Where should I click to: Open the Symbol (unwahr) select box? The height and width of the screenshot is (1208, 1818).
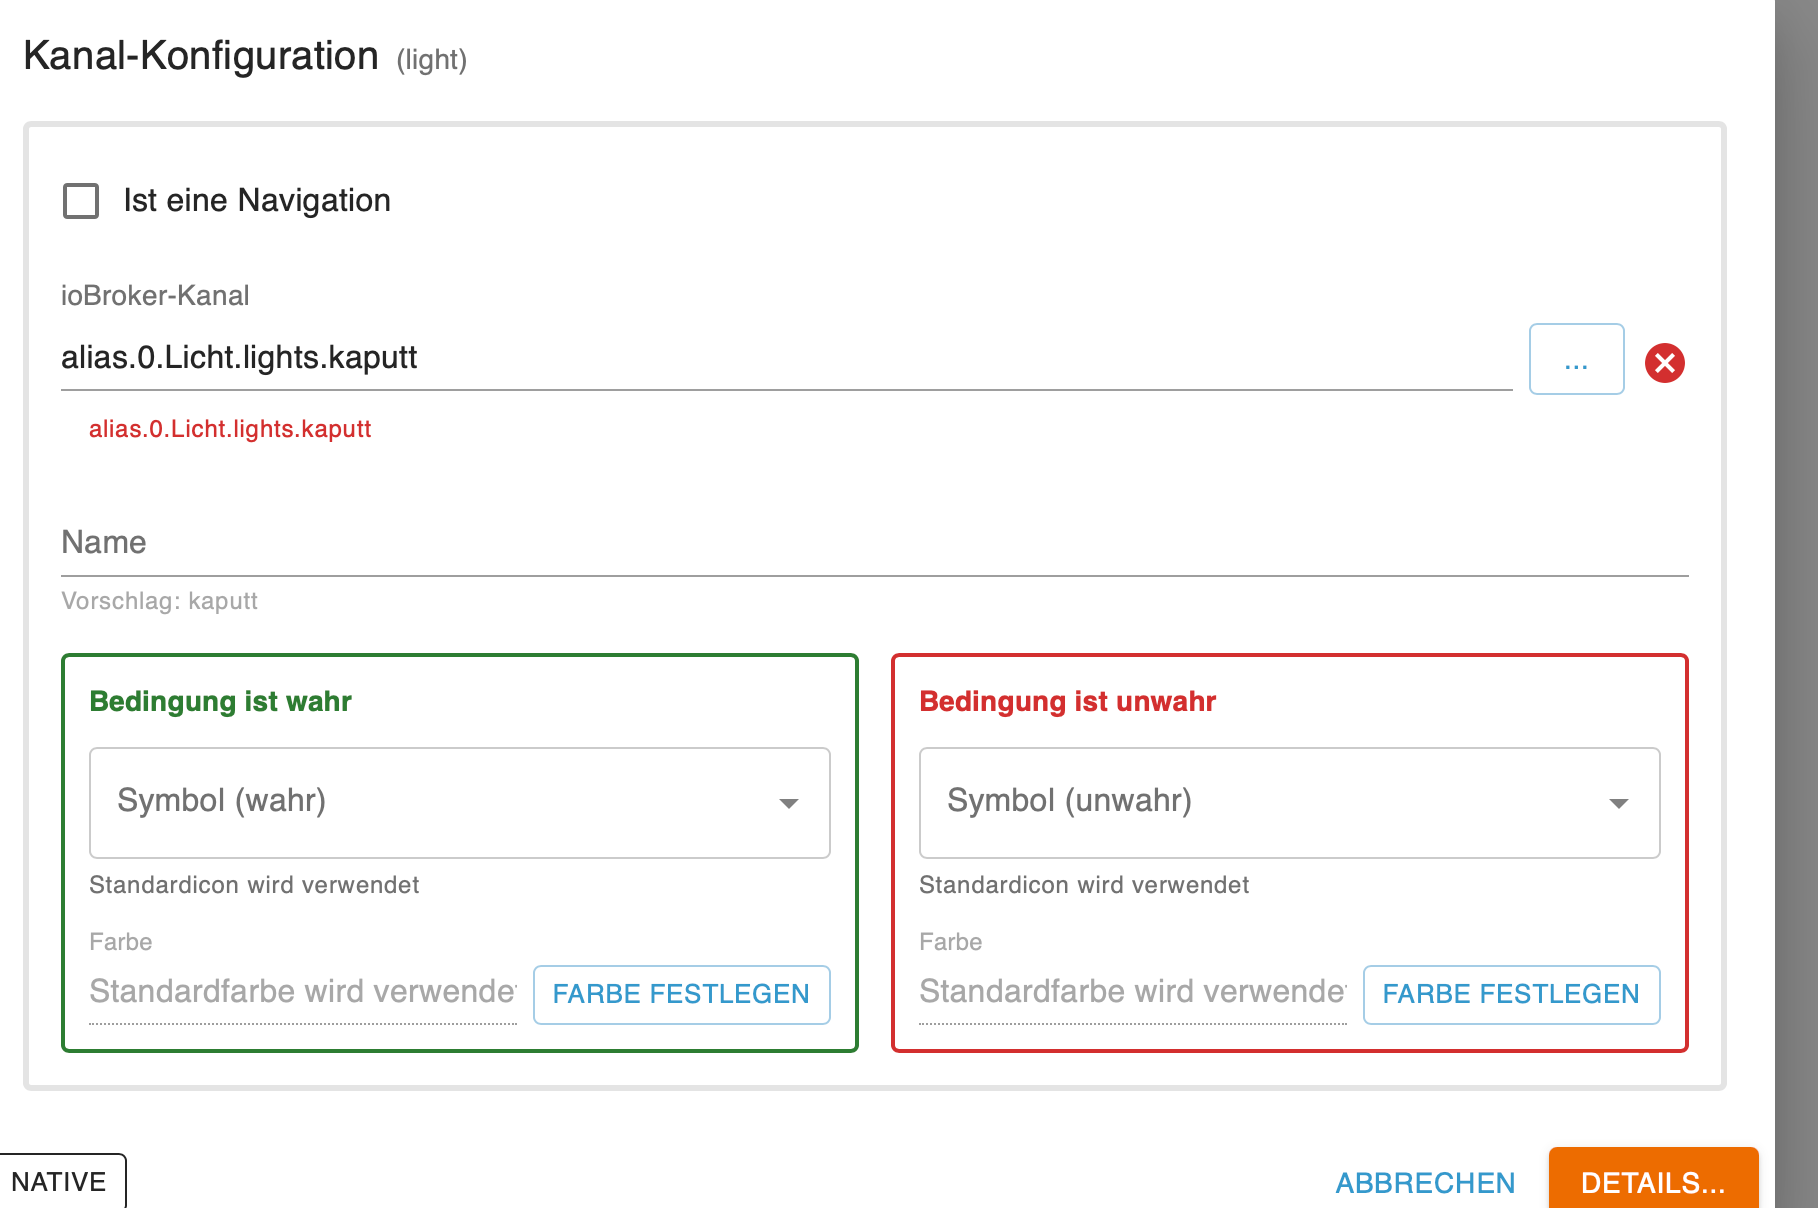pyautogui.click(x=1270, y=802)
